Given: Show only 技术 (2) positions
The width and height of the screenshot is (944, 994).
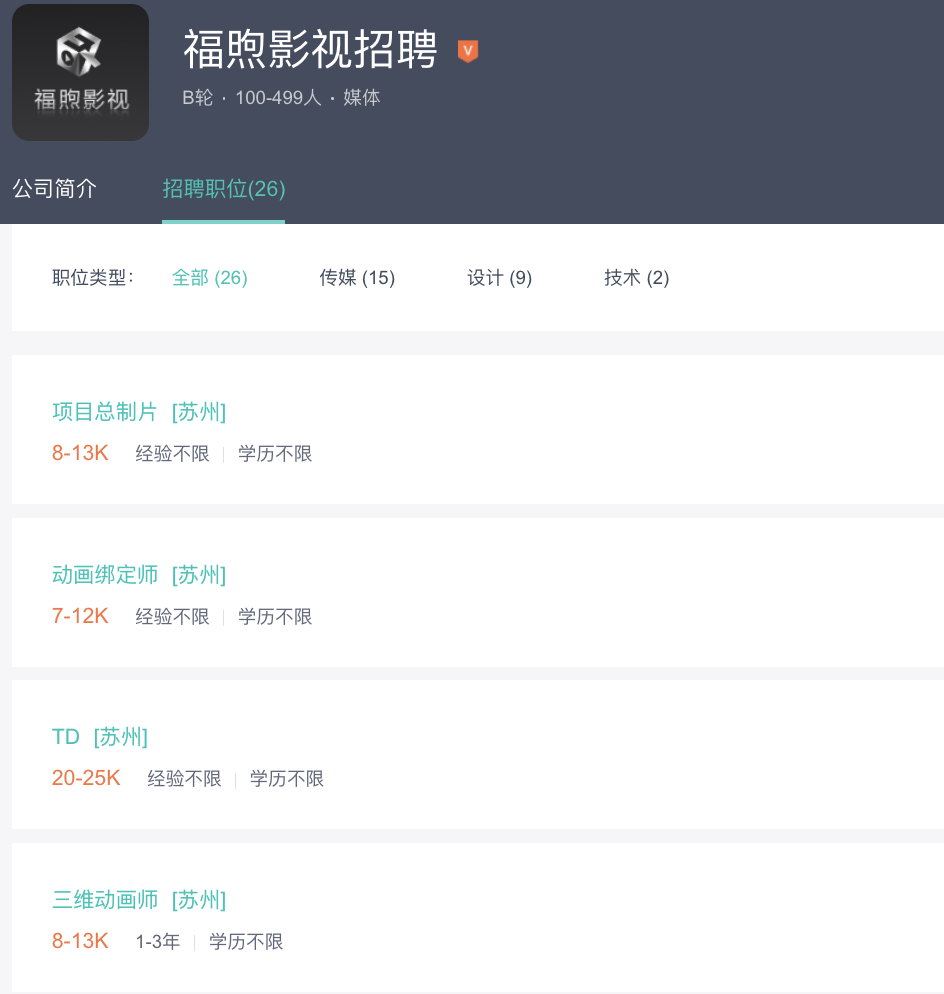Looking at the screenshot, I should pyautogui.click(x=636, y=278).
